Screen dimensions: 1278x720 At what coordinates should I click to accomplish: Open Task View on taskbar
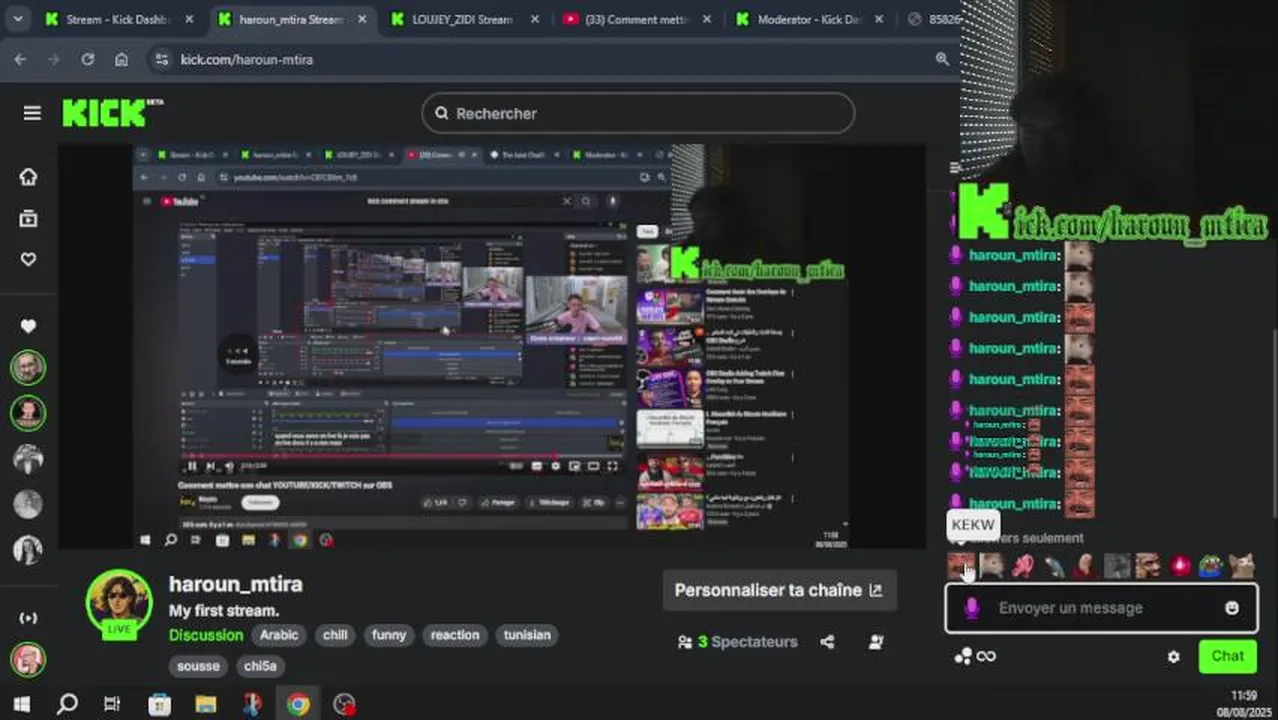[x=112, y=704]
